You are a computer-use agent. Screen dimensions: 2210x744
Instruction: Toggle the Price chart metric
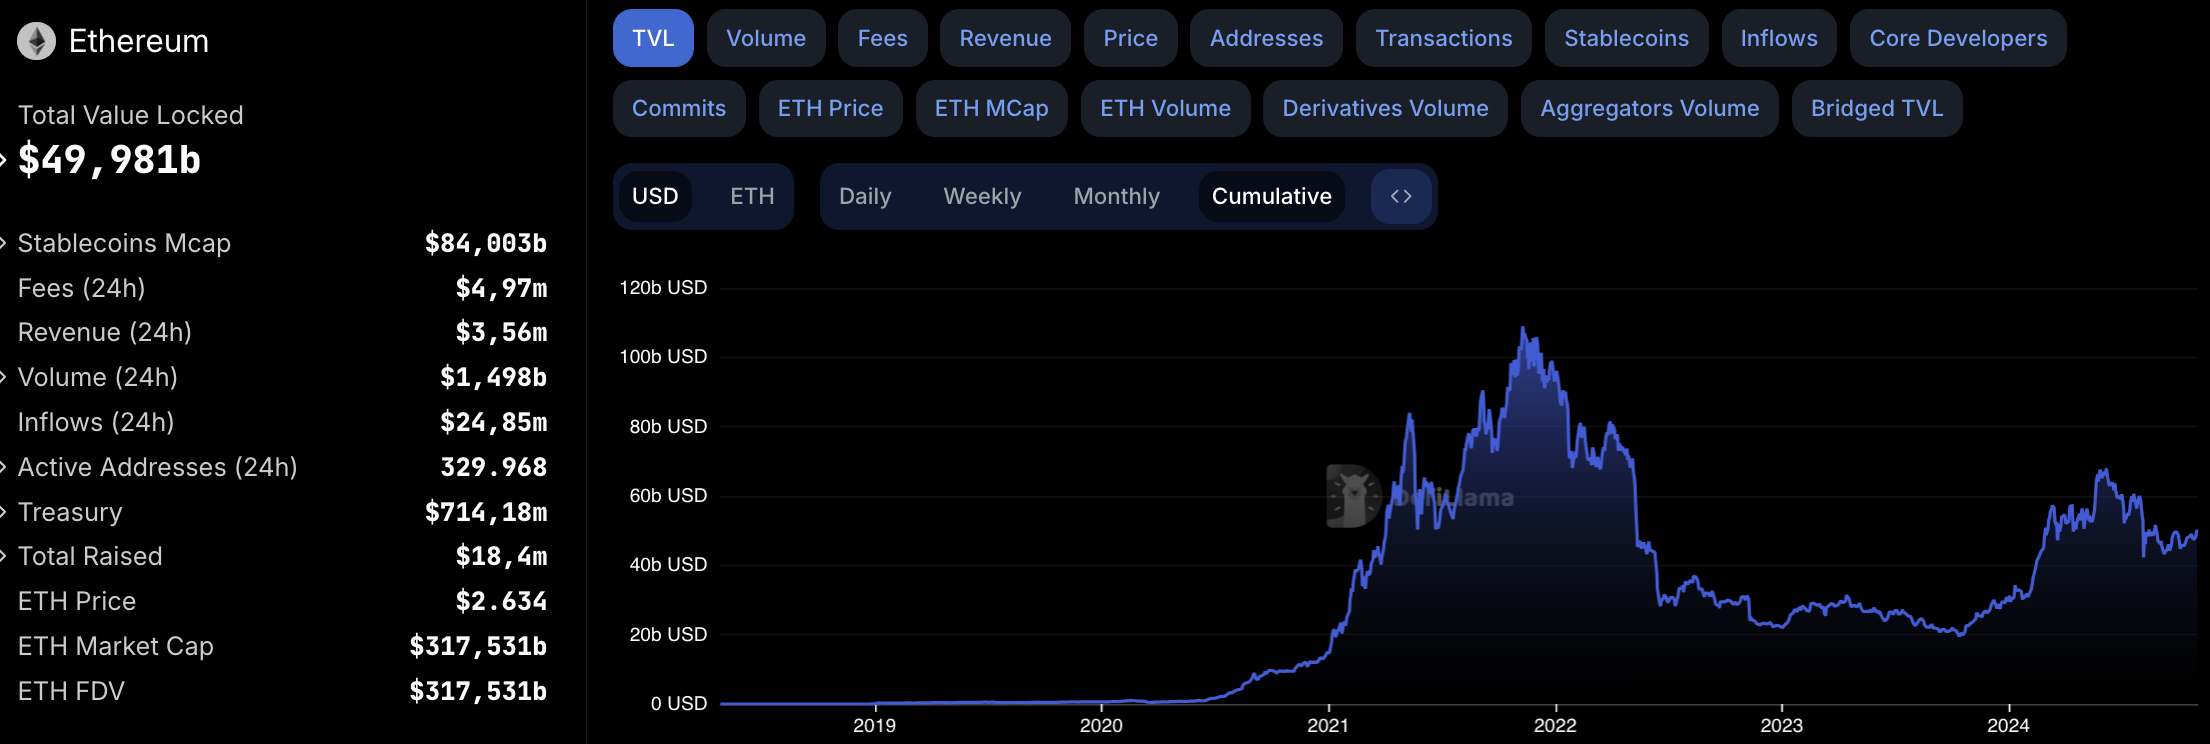(1131, 38)
